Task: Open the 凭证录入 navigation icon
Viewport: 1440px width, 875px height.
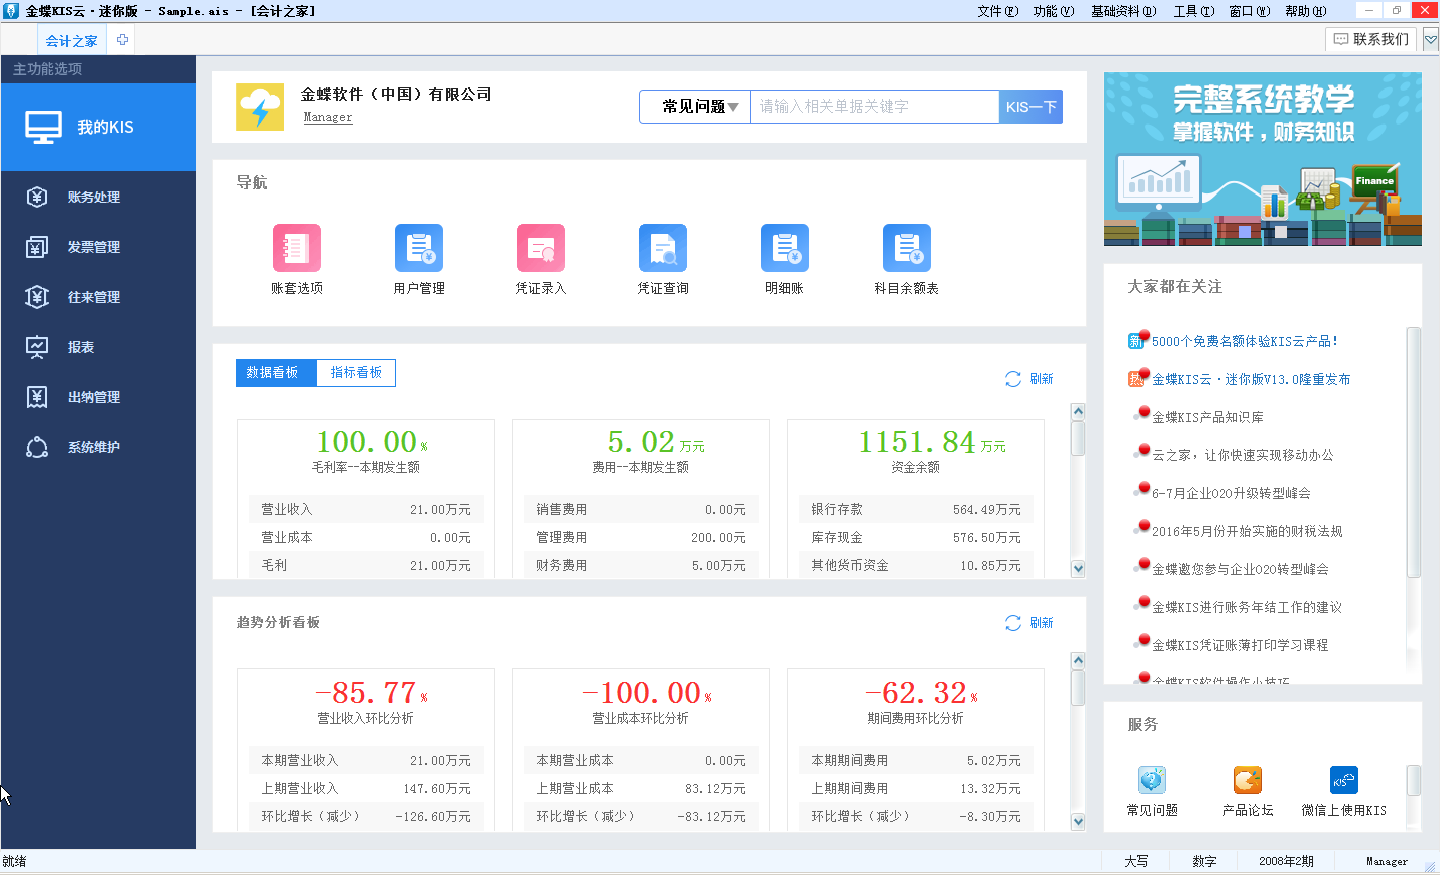Action: click(x=541, y=248)
